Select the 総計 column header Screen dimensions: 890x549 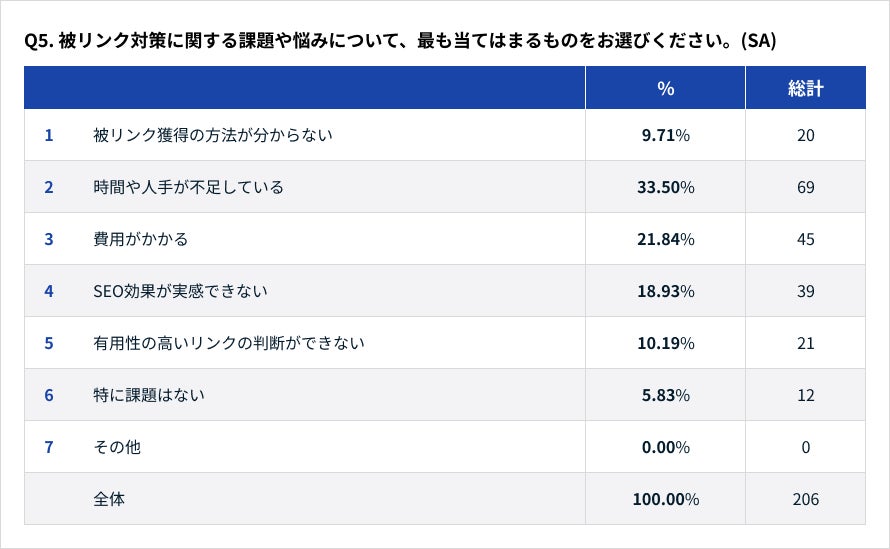coord(805,88)
